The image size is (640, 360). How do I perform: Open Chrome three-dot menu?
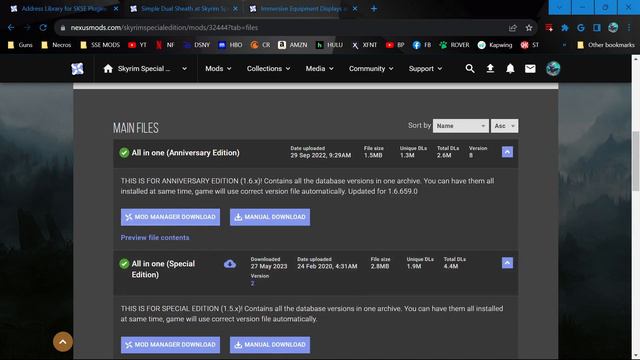coord(629,28)
